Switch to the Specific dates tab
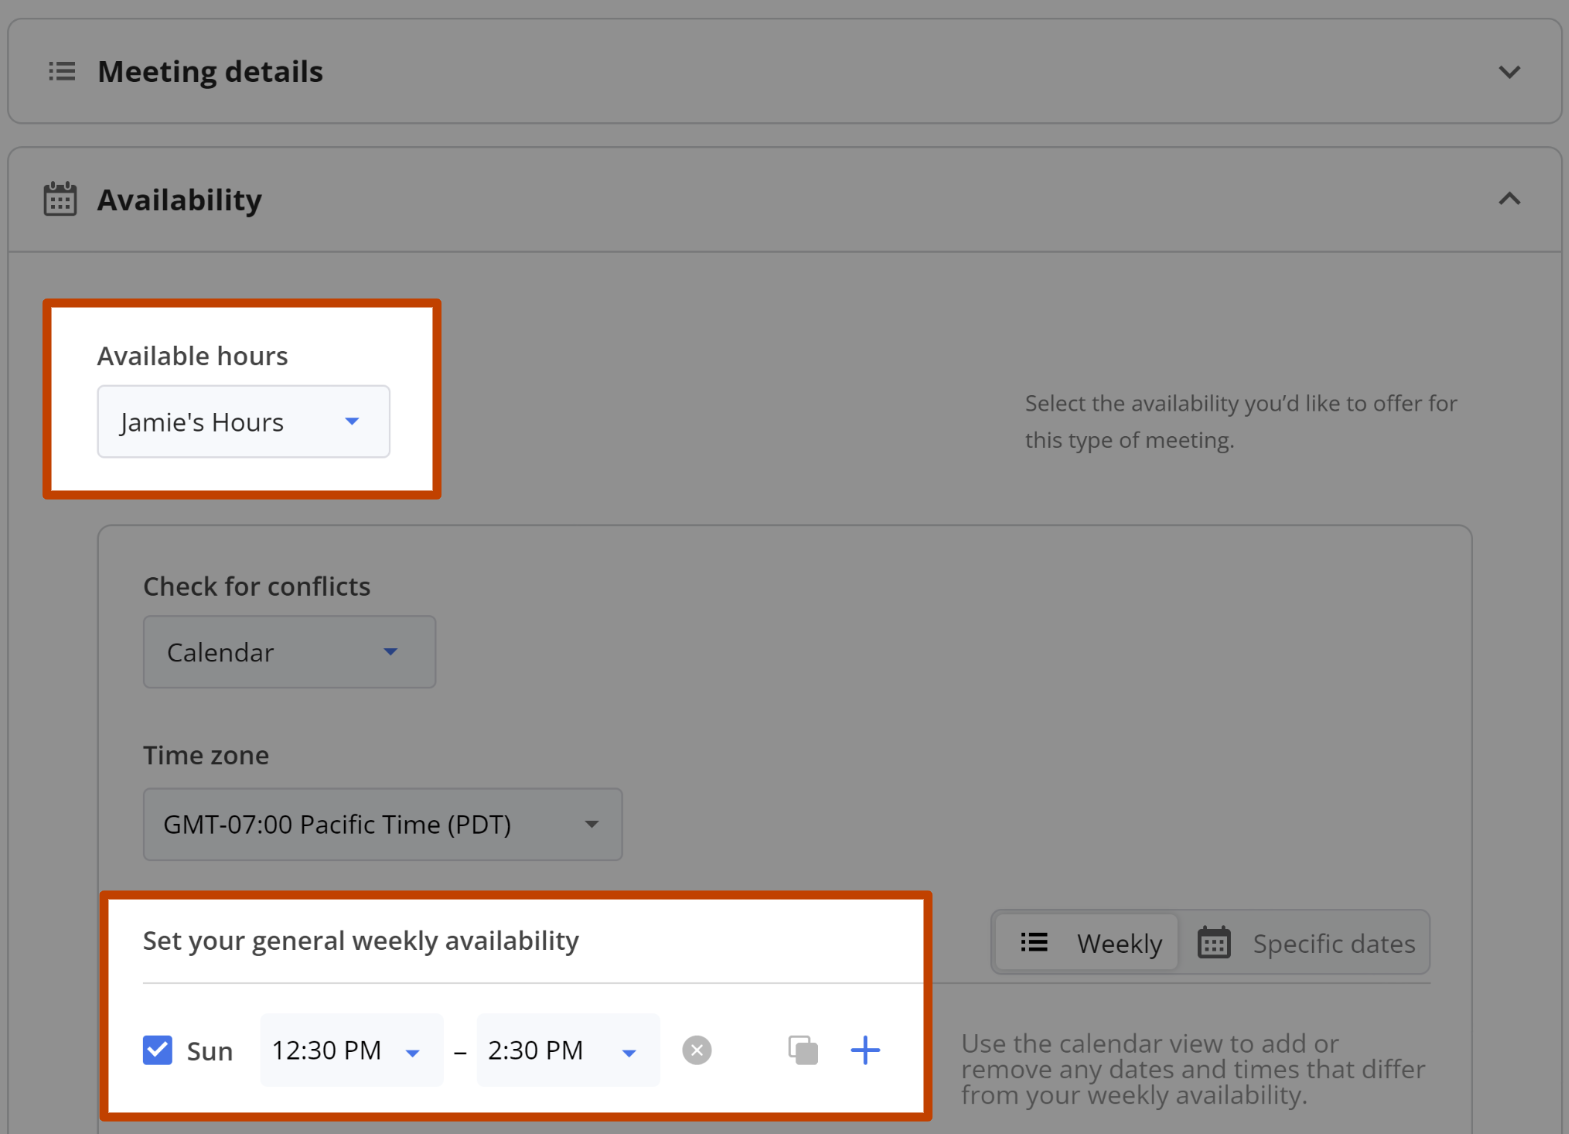Image resolution: width=1569 pixels, height=1134 pixels. point(1305,943)
